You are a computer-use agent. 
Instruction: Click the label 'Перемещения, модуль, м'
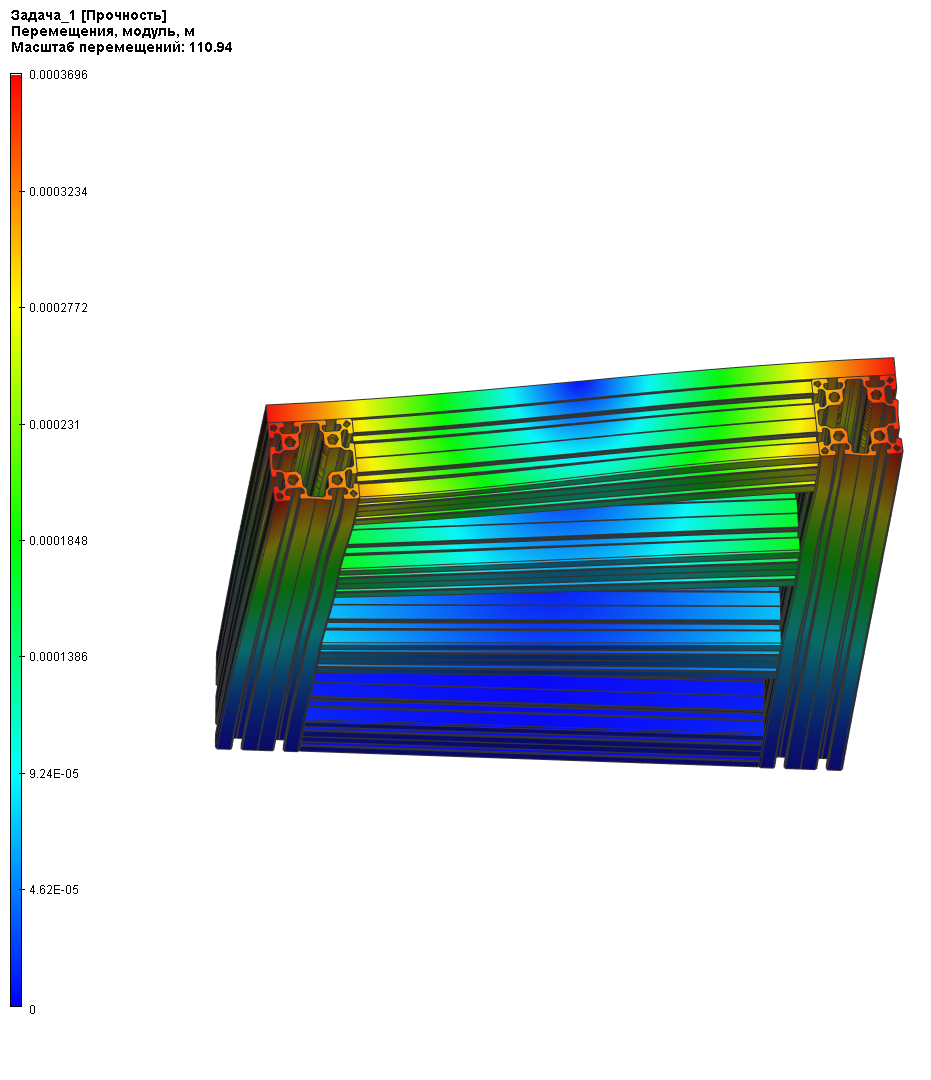(103, 31)
